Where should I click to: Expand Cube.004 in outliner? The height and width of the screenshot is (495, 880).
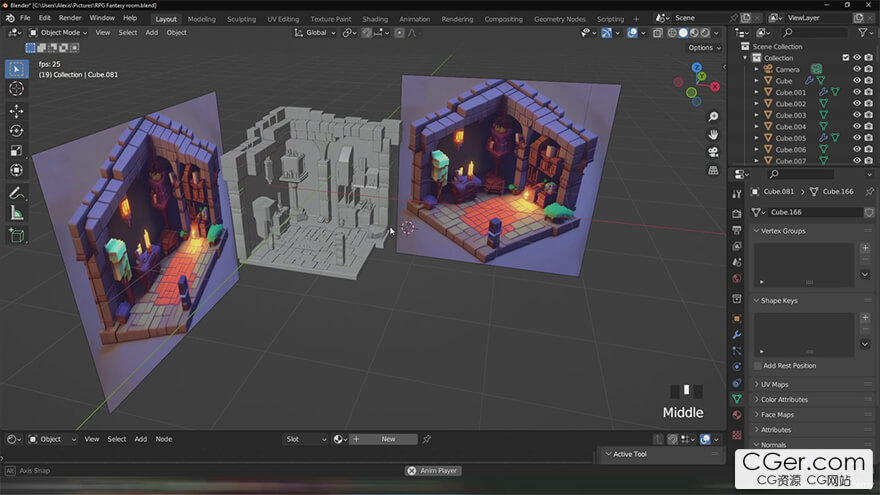click(x=756, y=126)
